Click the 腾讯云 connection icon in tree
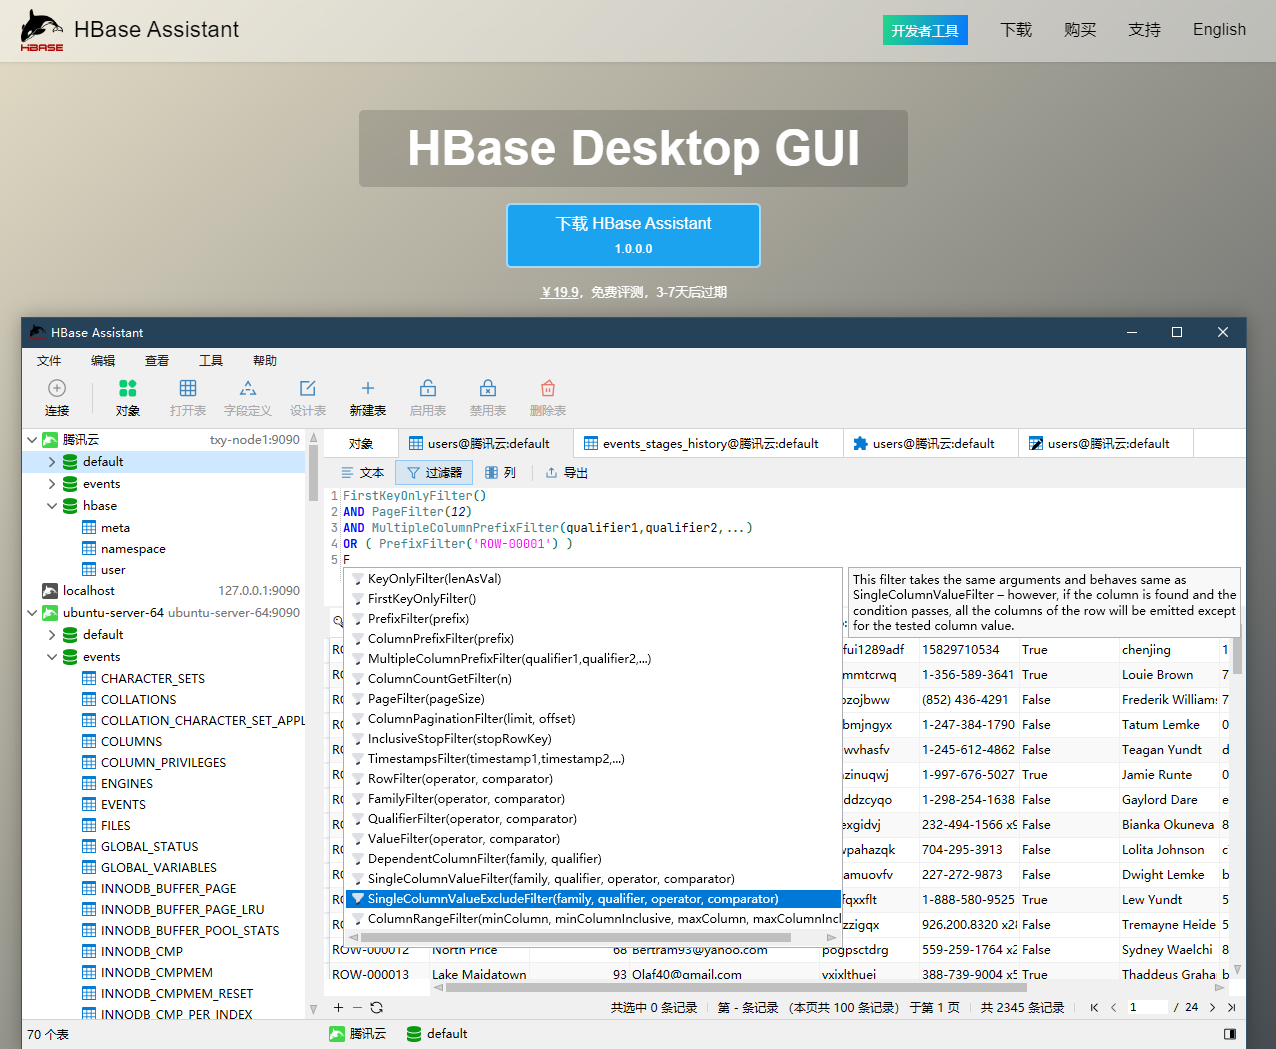This screenshot has width=1276, height=1049. coord(50,440)
